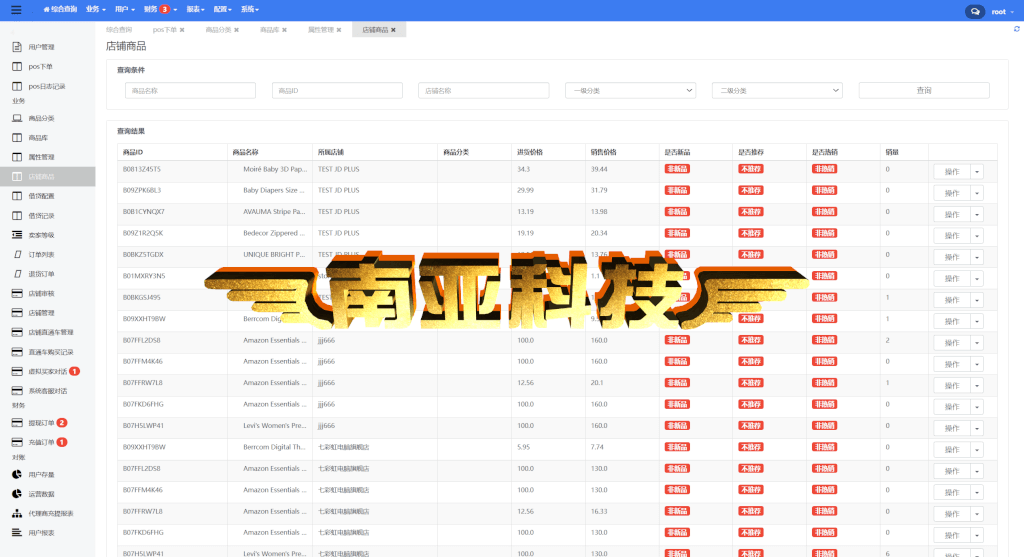This screenshot has width=1024, height=557.
Task: Switch to the pos下单 tab
Action: (165, 29)
